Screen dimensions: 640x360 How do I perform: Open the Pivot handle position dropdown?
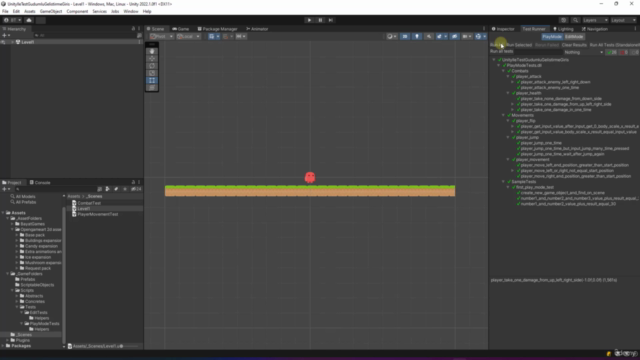click(162, 36)
